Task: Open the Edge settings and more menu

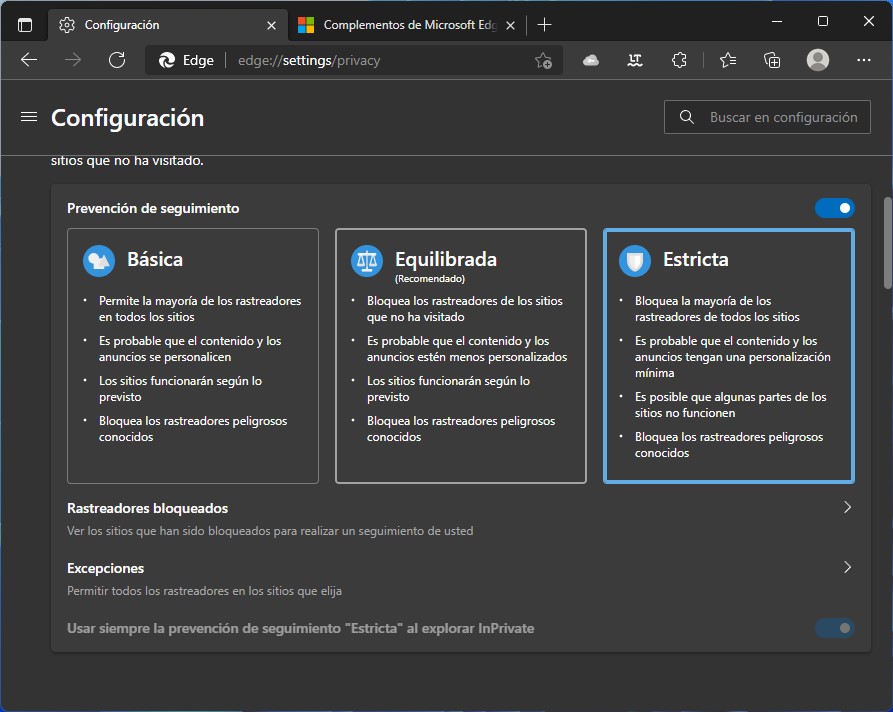Action: click(864, 60)
